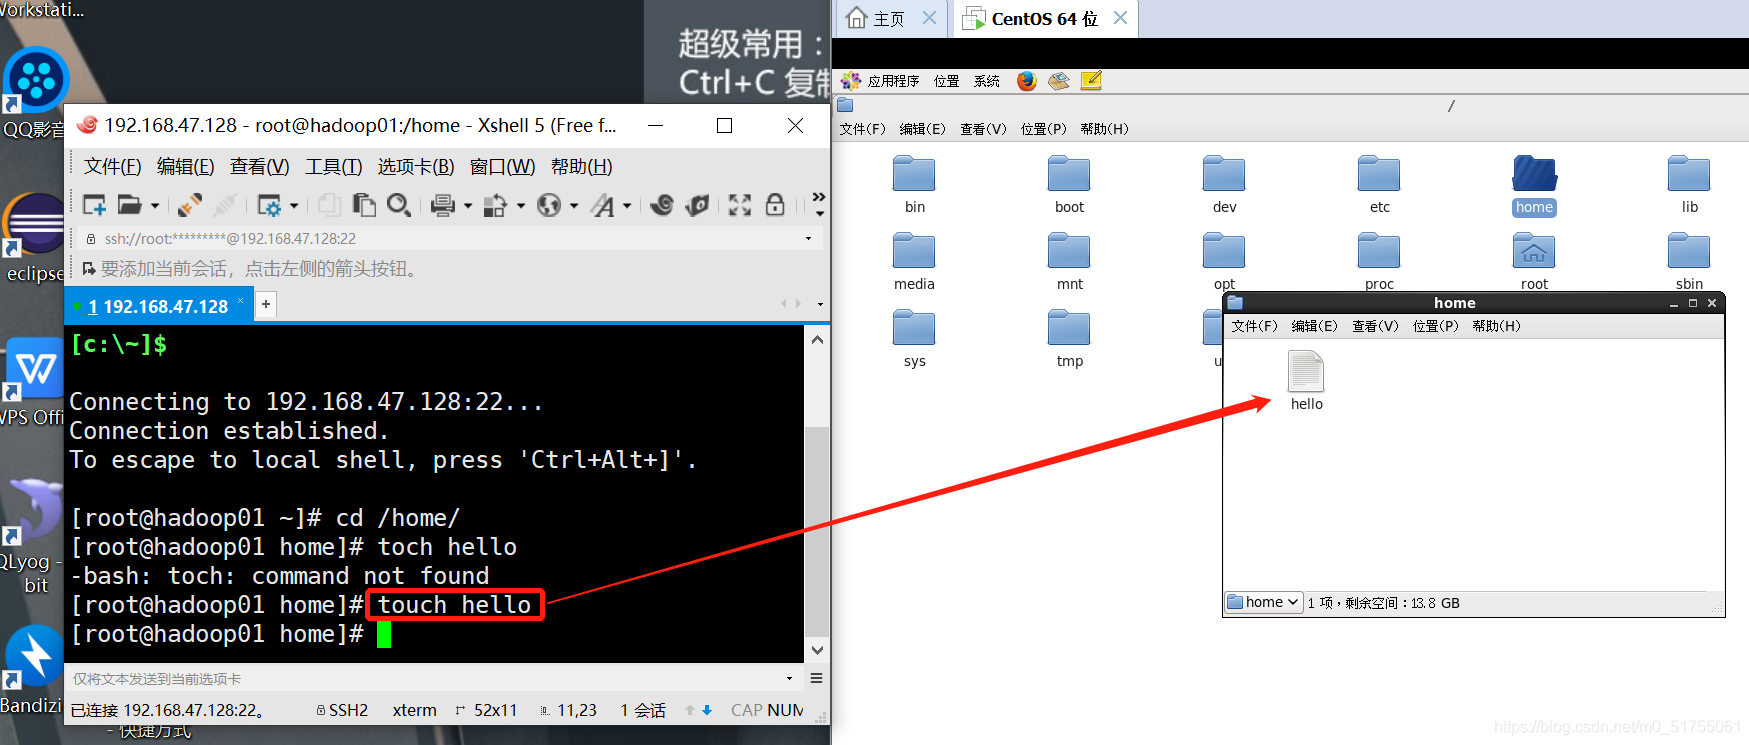Select the root home folder icon

1534,251
